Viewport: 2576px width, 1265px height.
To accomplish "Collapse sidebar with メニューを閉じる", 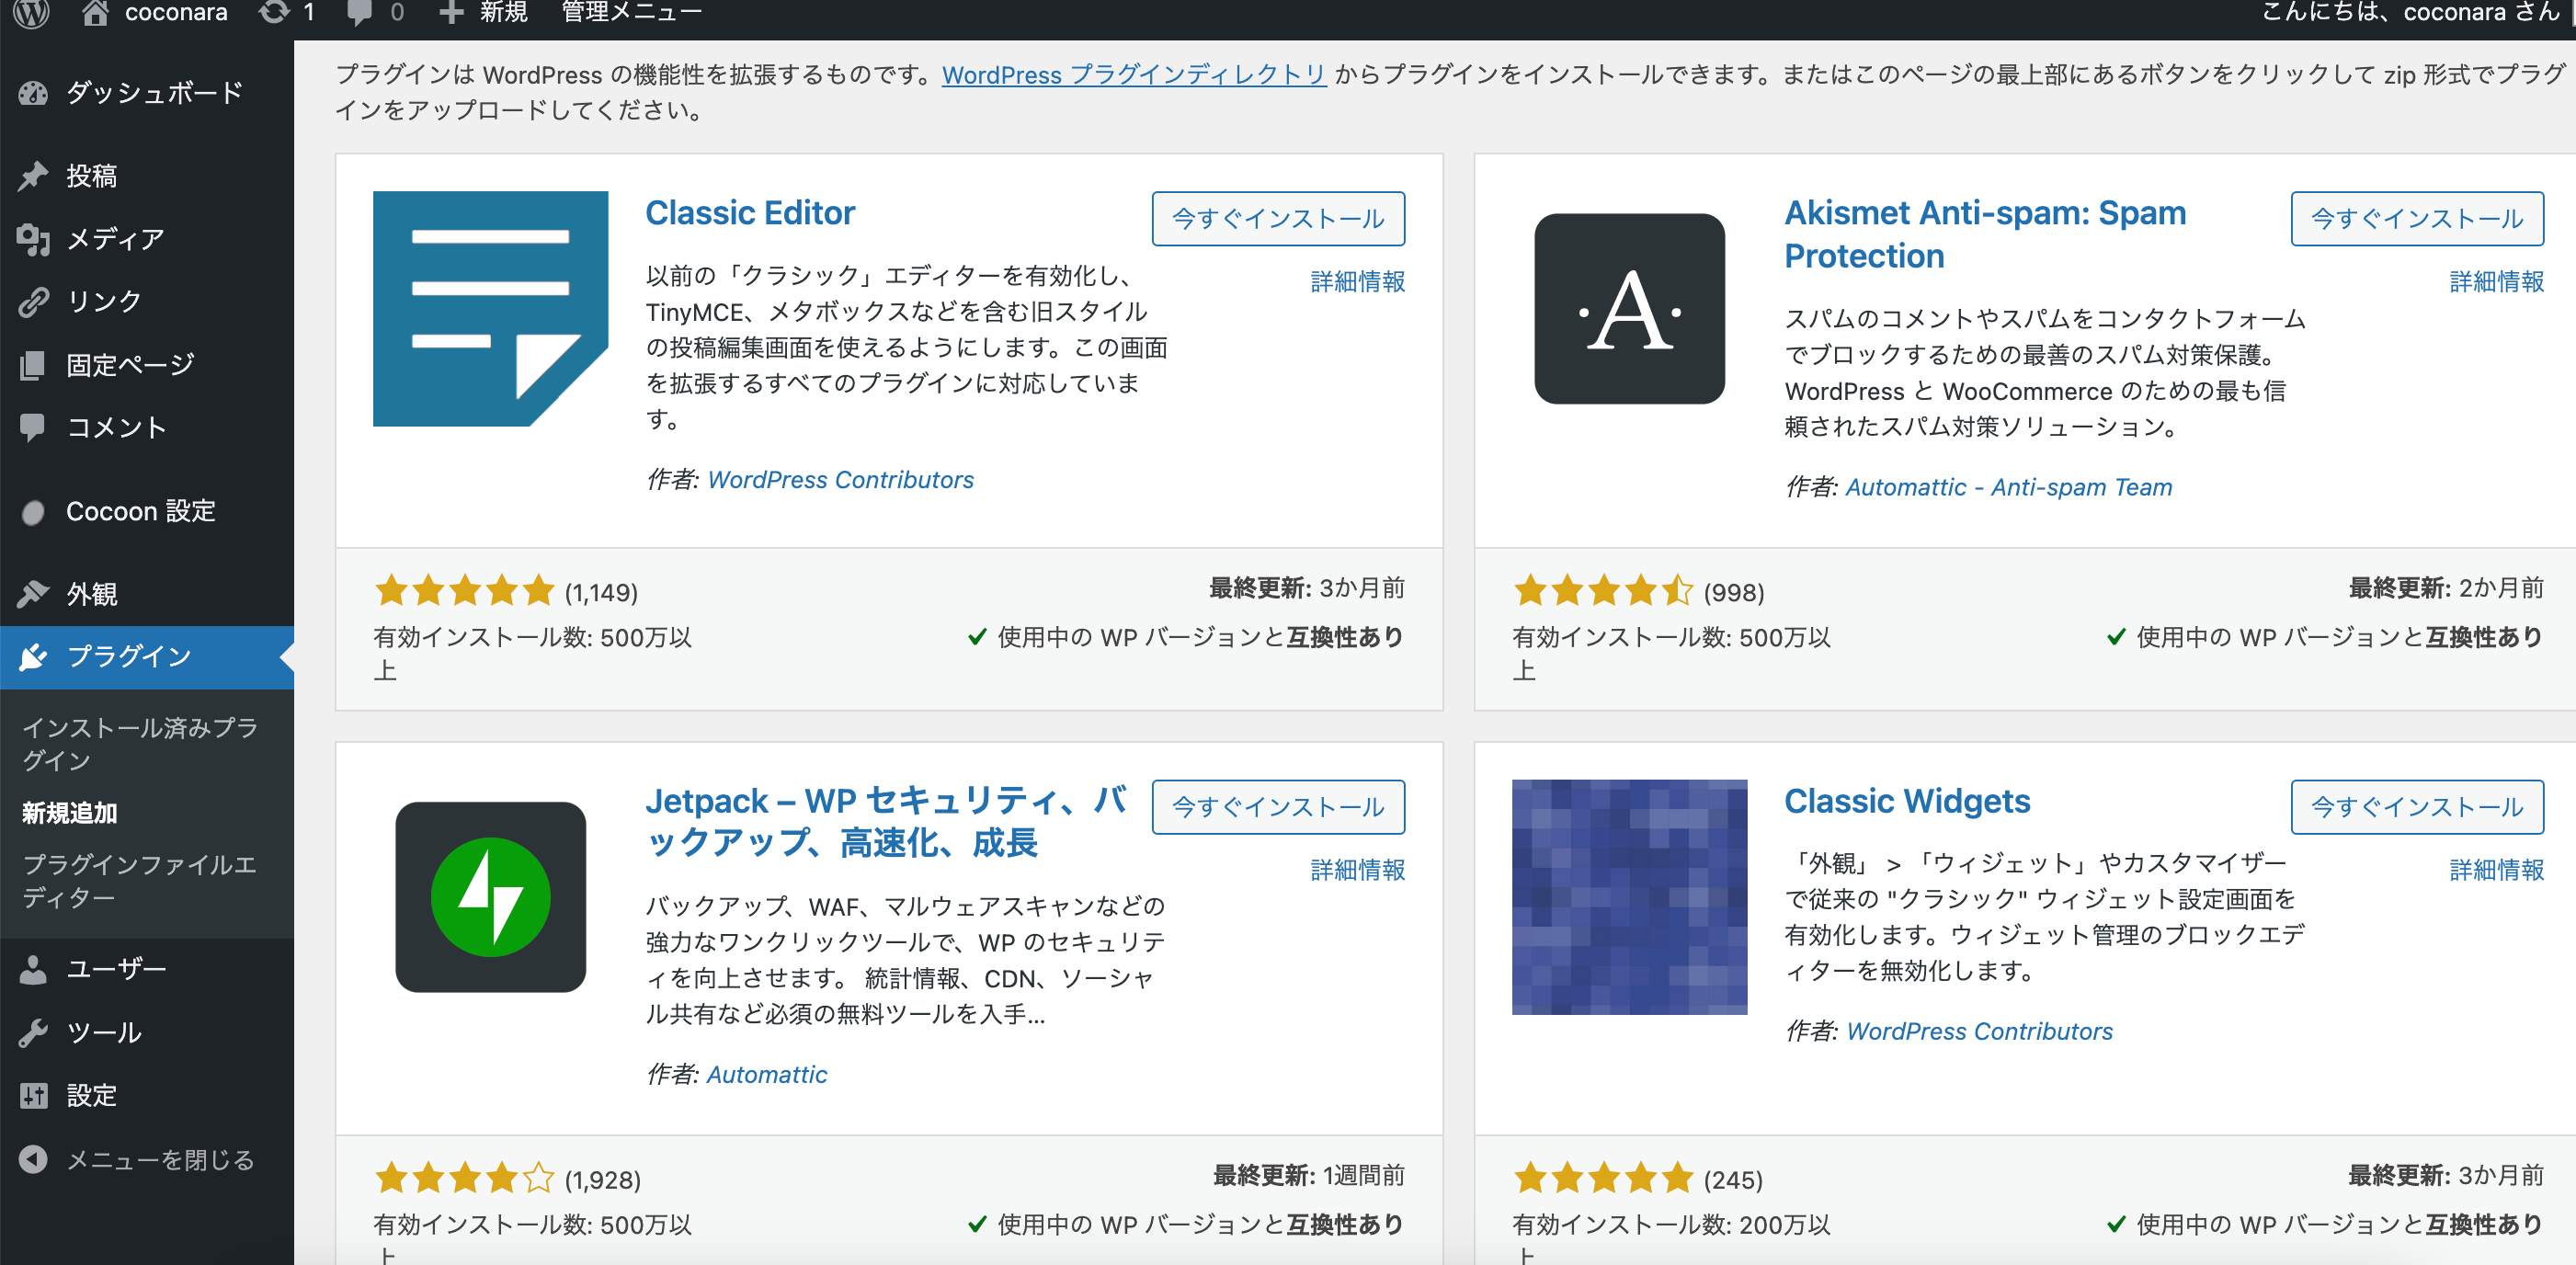I will point(158,1159).
